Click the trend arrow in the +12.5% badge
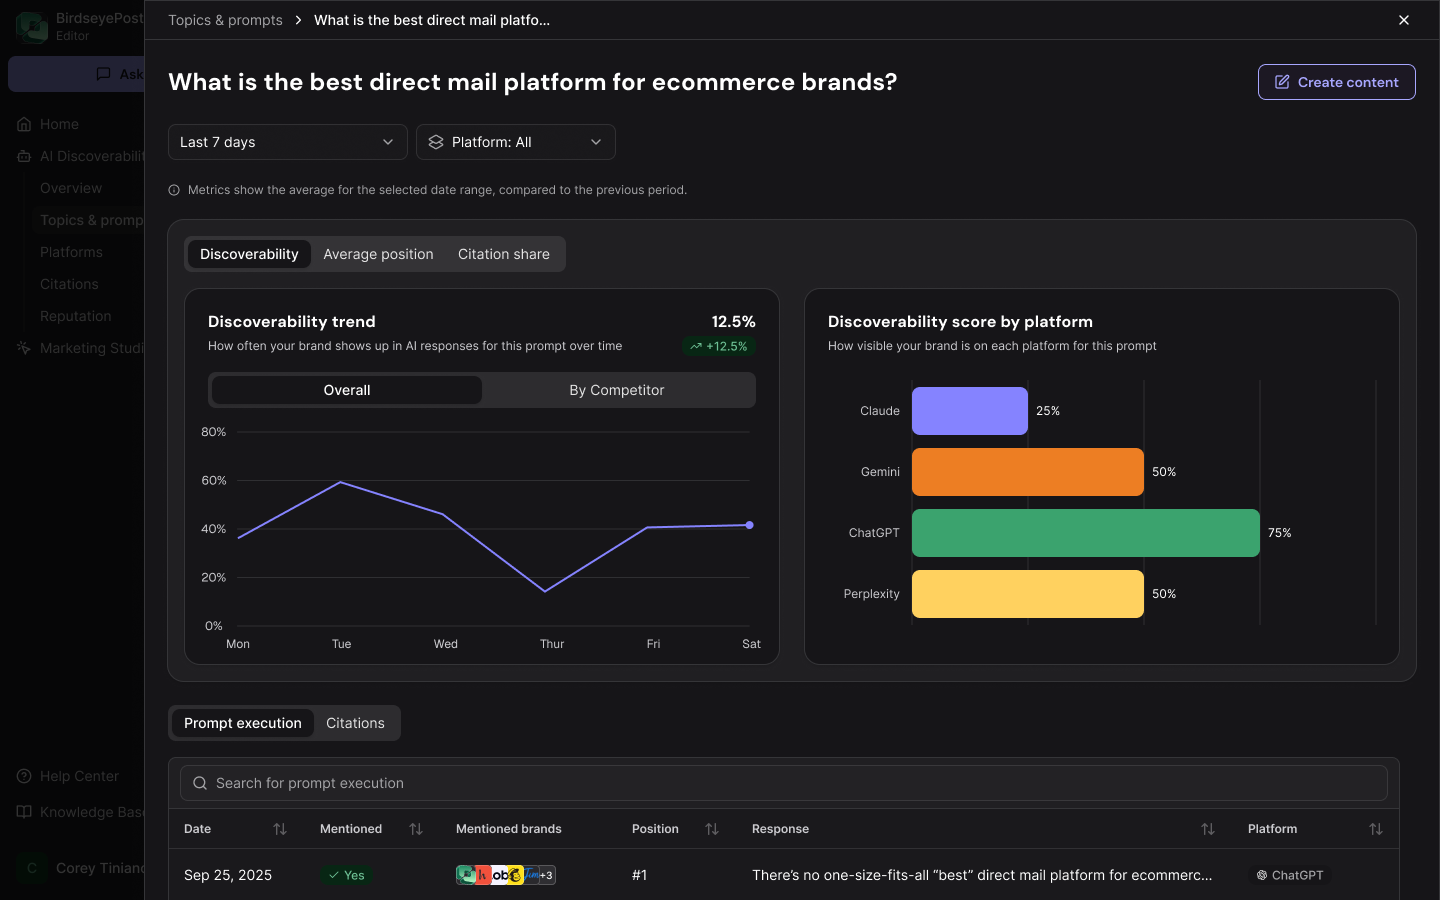This screenshot has height=900, width=1440. [x=696, y=346]
